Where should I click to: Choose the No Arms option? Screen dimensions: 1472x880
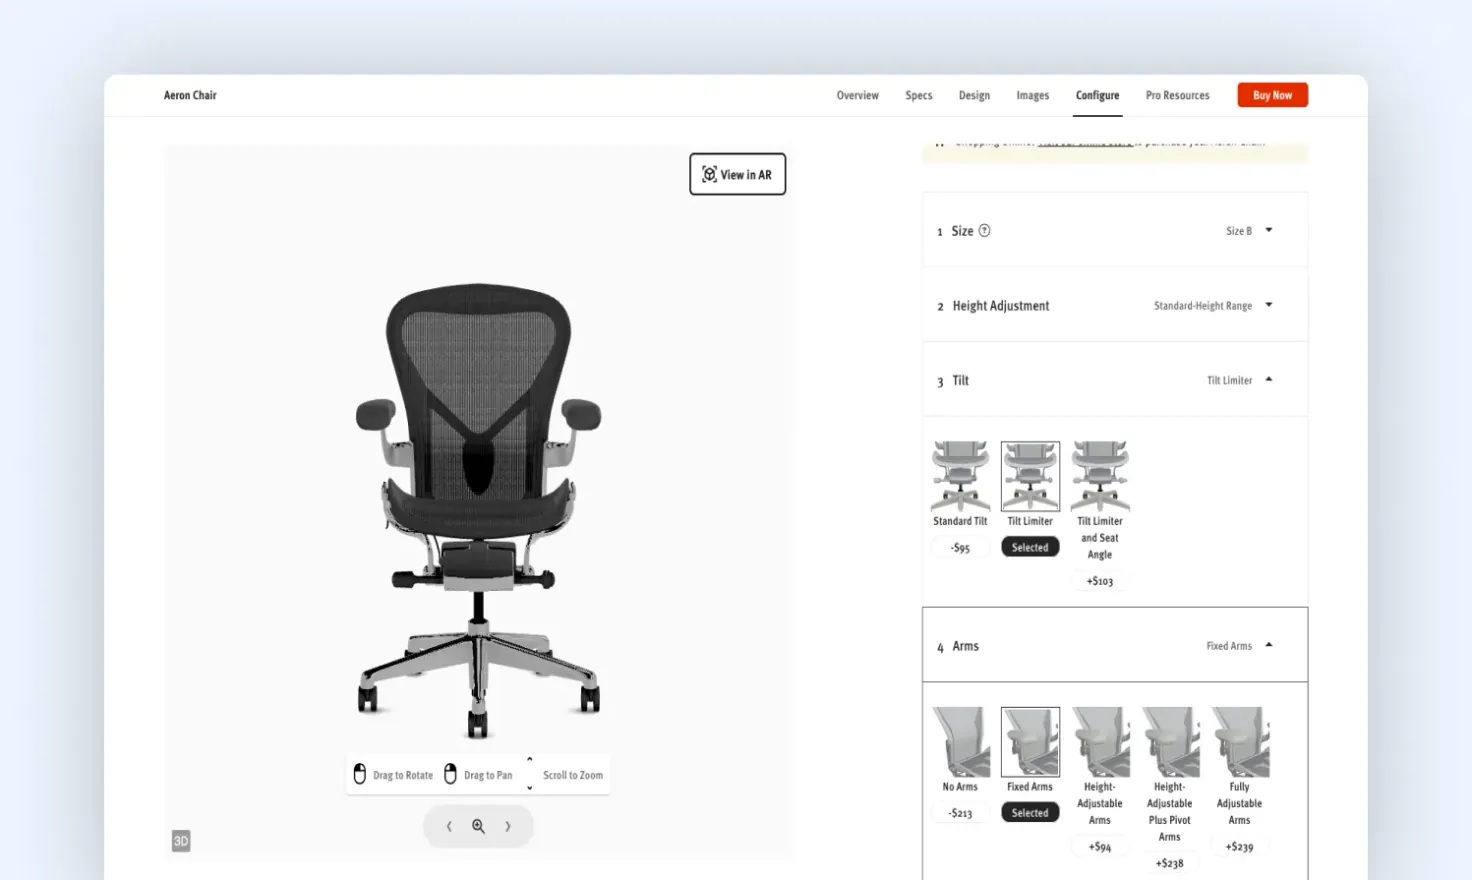pos(960,750)
